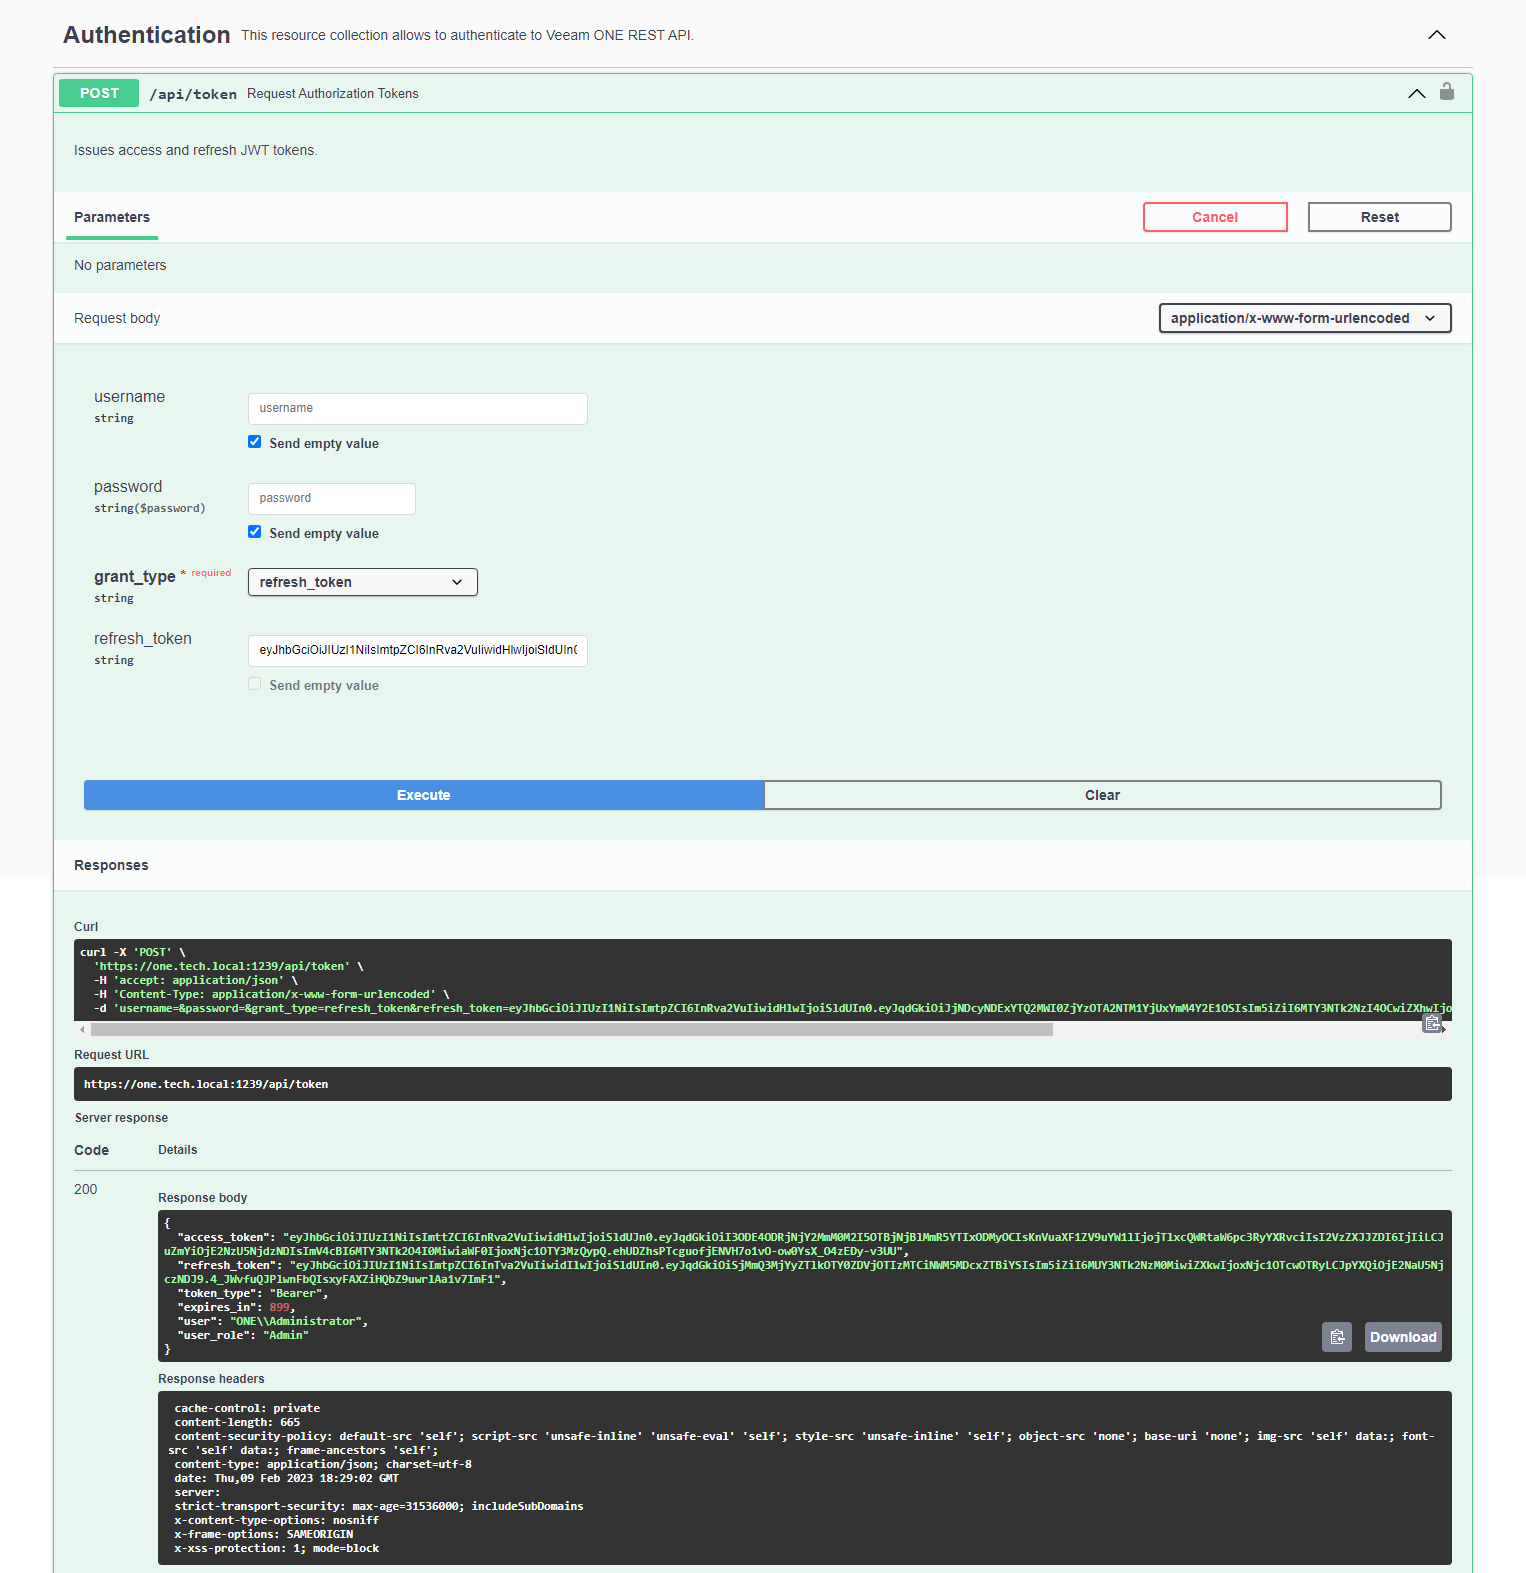Open the grant_type dropdown
The width and height of the screenshot is (1526, 1573).
click(x=362, y=582)
